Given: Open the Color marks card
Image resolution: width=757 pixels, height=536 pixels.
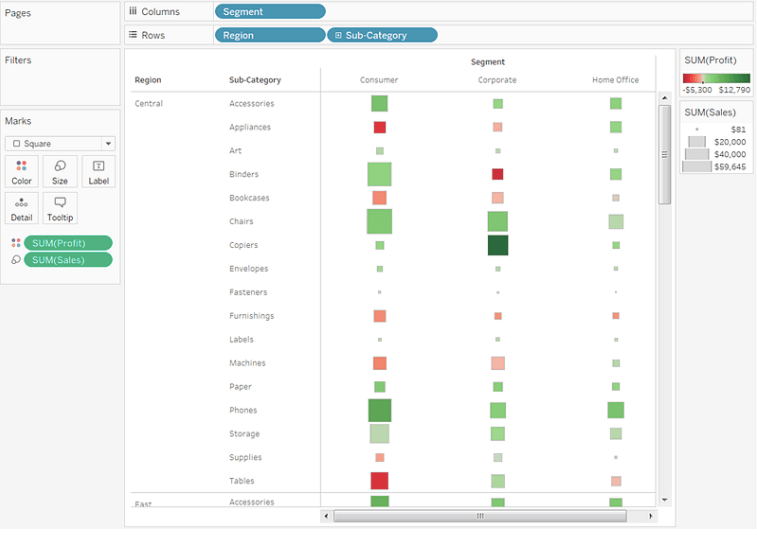Looking at the screenshot, I should coord(21,171).
